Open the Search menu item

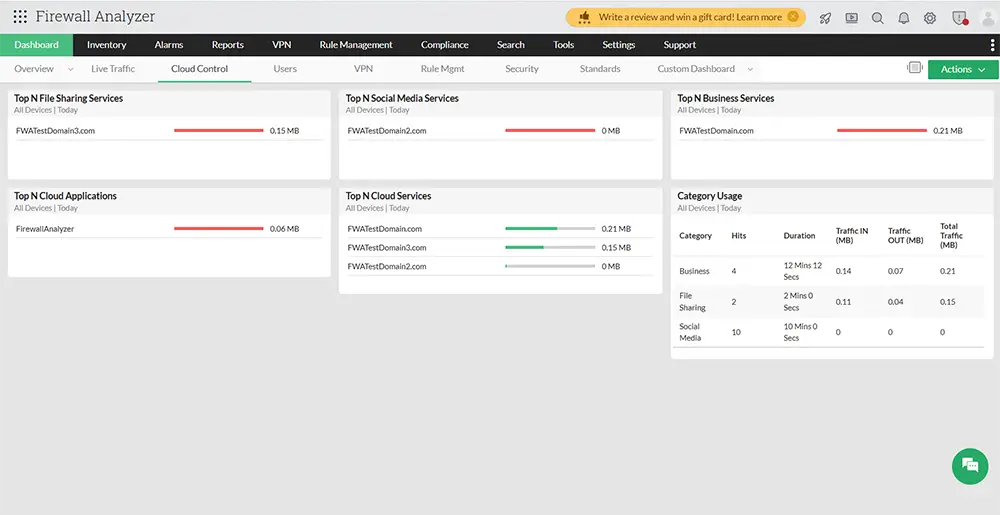(511, 45)
